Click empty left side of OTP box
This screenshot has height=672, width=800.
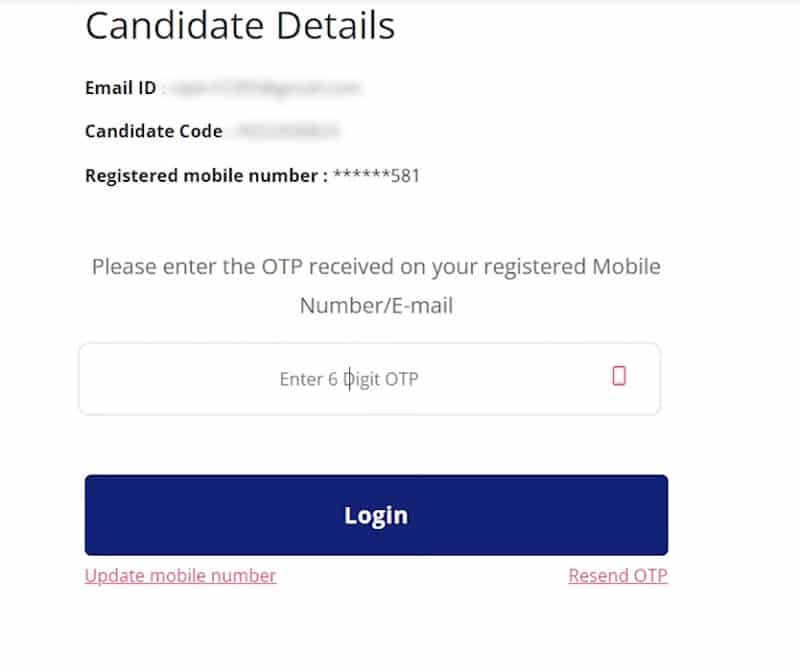click(x=179, y=379)
